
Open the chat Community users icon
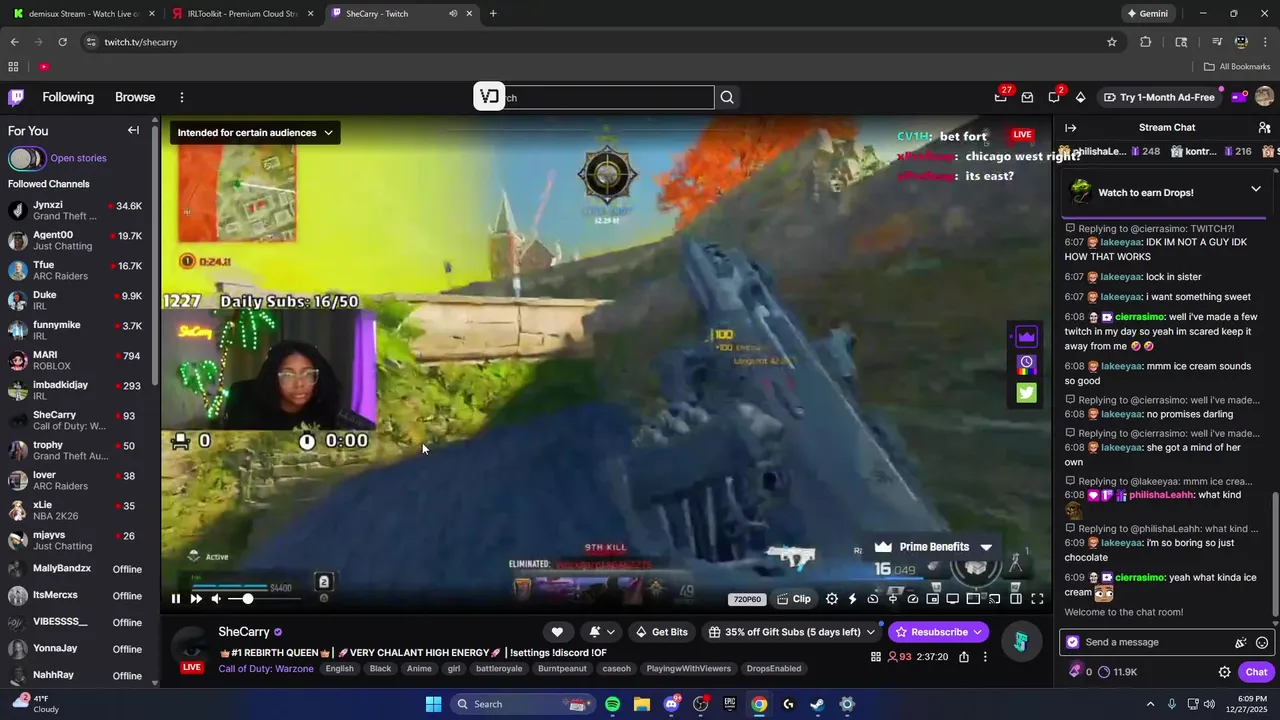tap(1264, 128)
